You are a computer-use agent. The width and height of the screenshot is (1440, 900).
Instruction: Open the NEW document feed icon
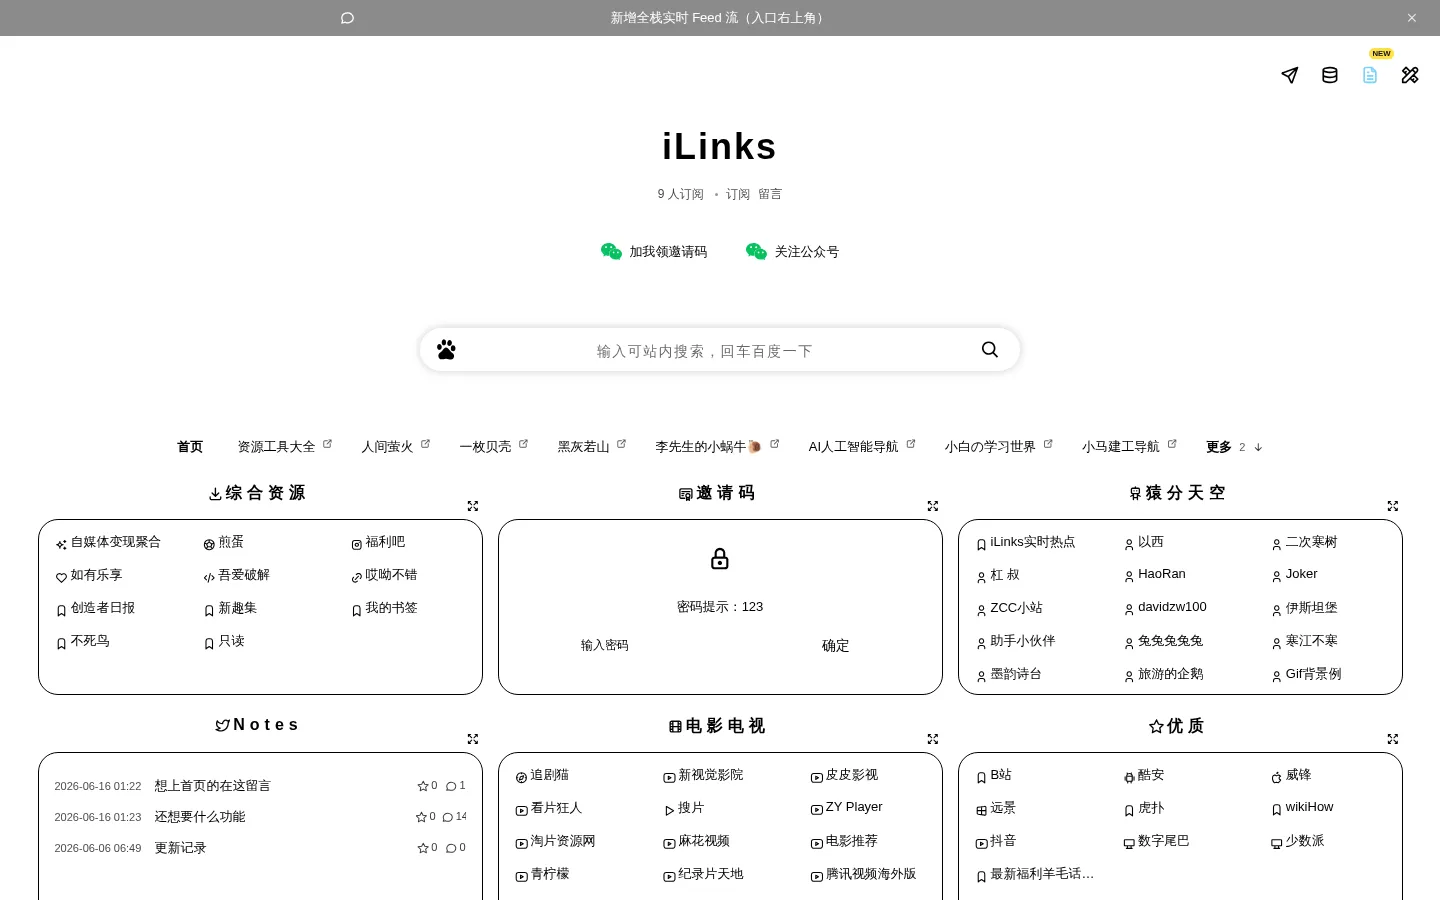1370,75
